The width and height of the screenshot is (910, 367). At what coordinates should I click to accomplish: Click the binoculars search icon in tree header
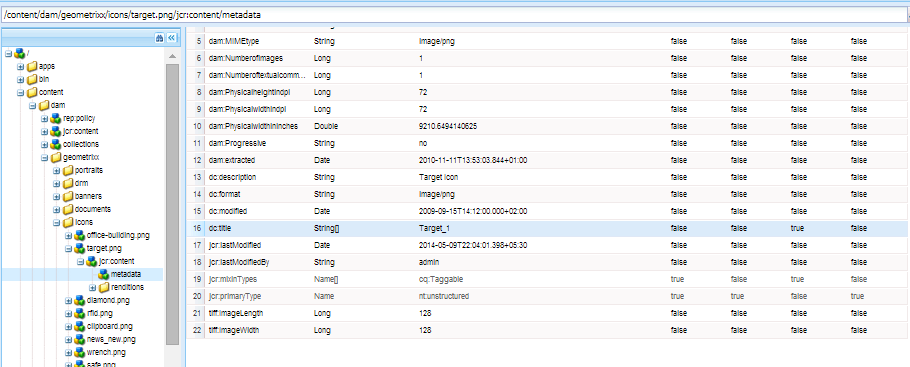click(x=159, y=37)
